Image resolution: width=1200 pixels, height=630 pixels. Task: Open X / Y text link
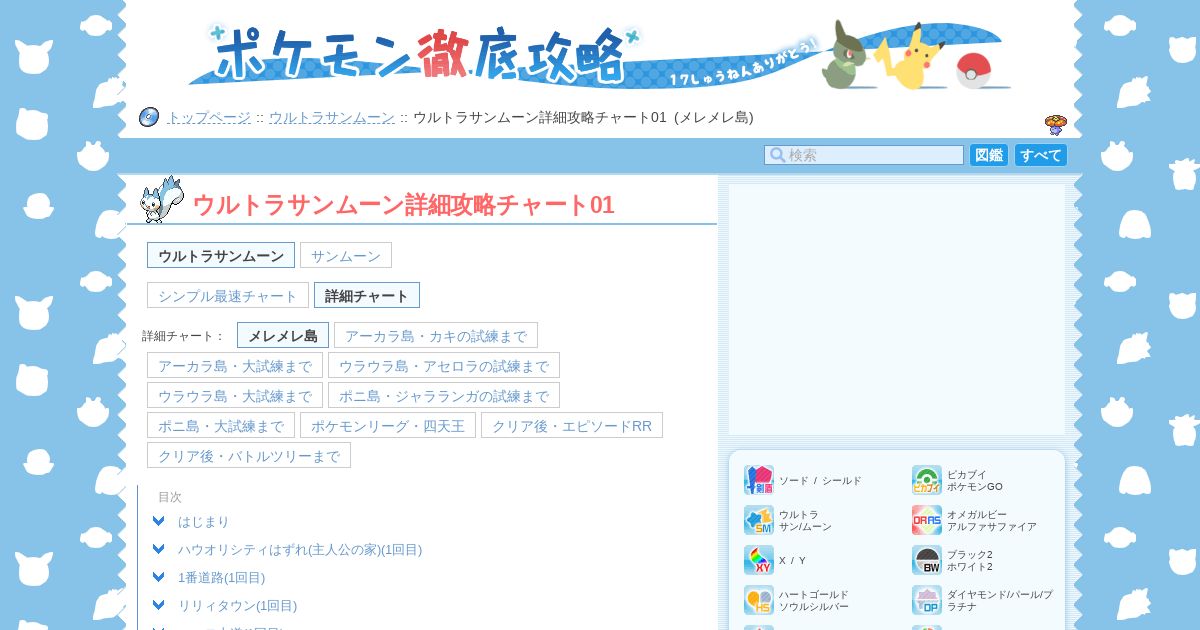pyautogui.click(x=793, y=561)
